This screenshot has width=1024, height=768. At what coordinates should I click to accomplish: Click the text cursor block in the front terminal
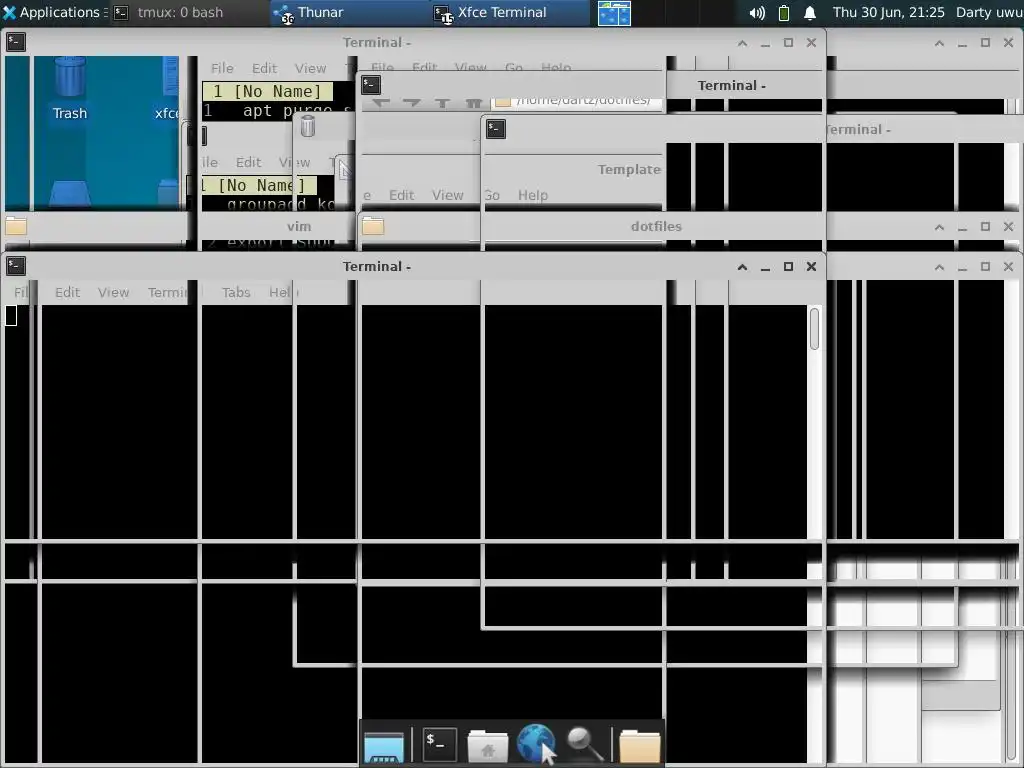coord(11,315)
